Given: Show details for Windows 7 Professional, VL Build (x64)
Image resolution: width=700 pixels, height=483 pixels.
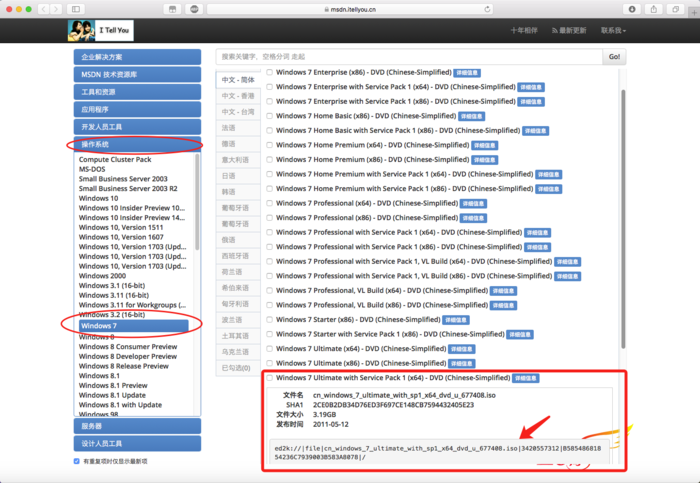Looking at the screenshot, I should click(x=503, y=291).
